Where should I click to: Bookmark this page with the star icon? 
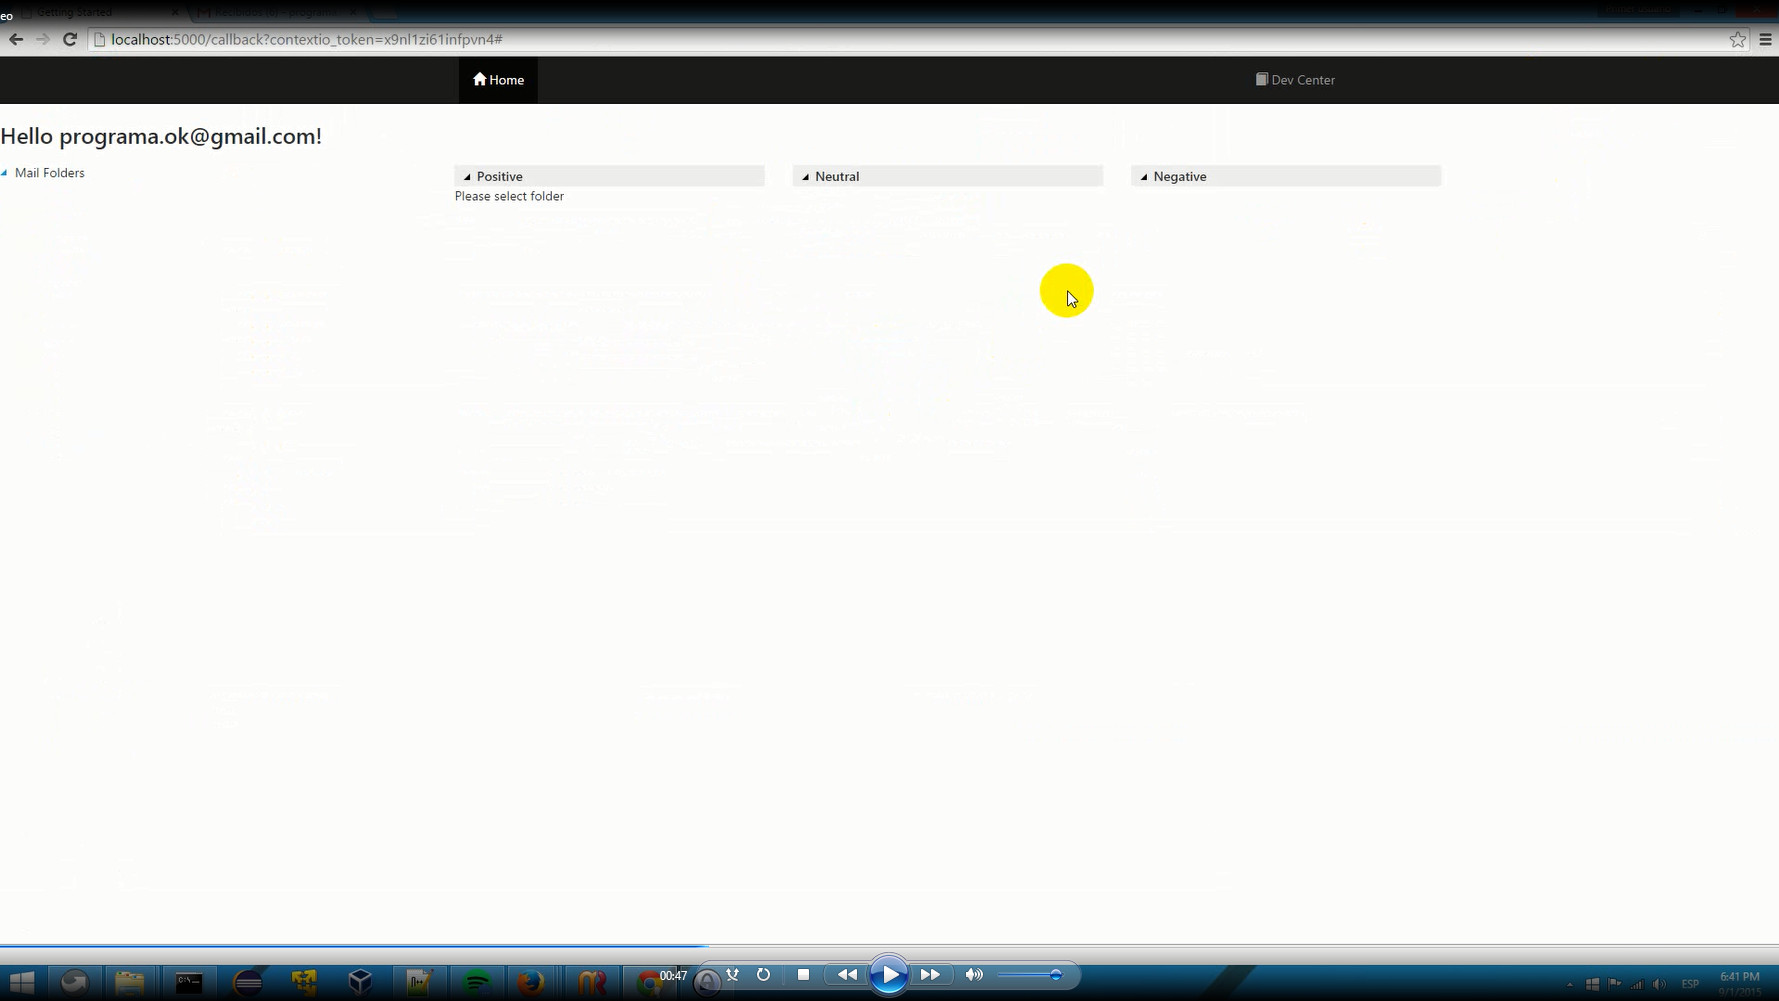pyautogui.click(x=1738, y=39)
